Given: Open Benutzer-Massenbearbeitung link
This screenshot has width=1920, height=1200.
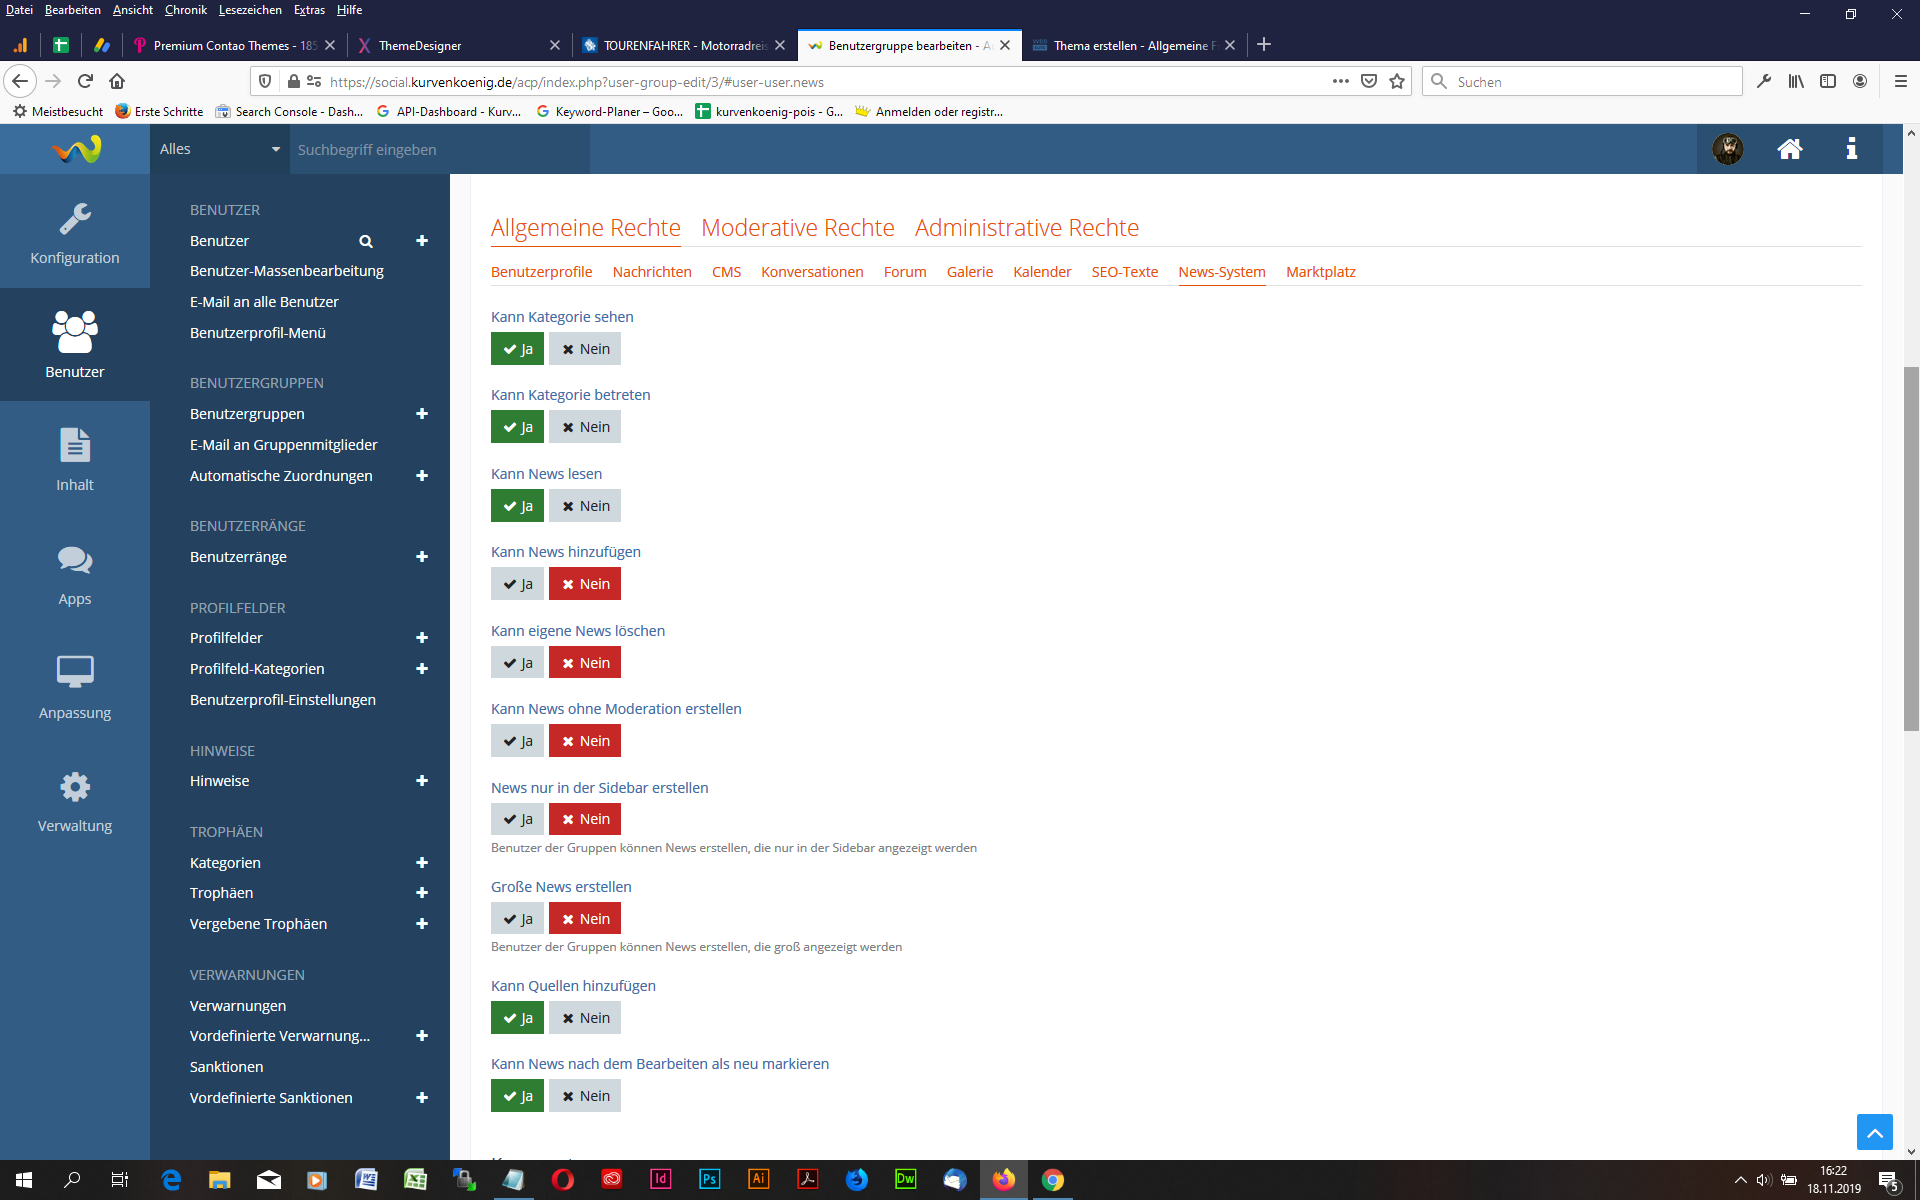Looking at the screenshot, I should [x=287, y=271].
